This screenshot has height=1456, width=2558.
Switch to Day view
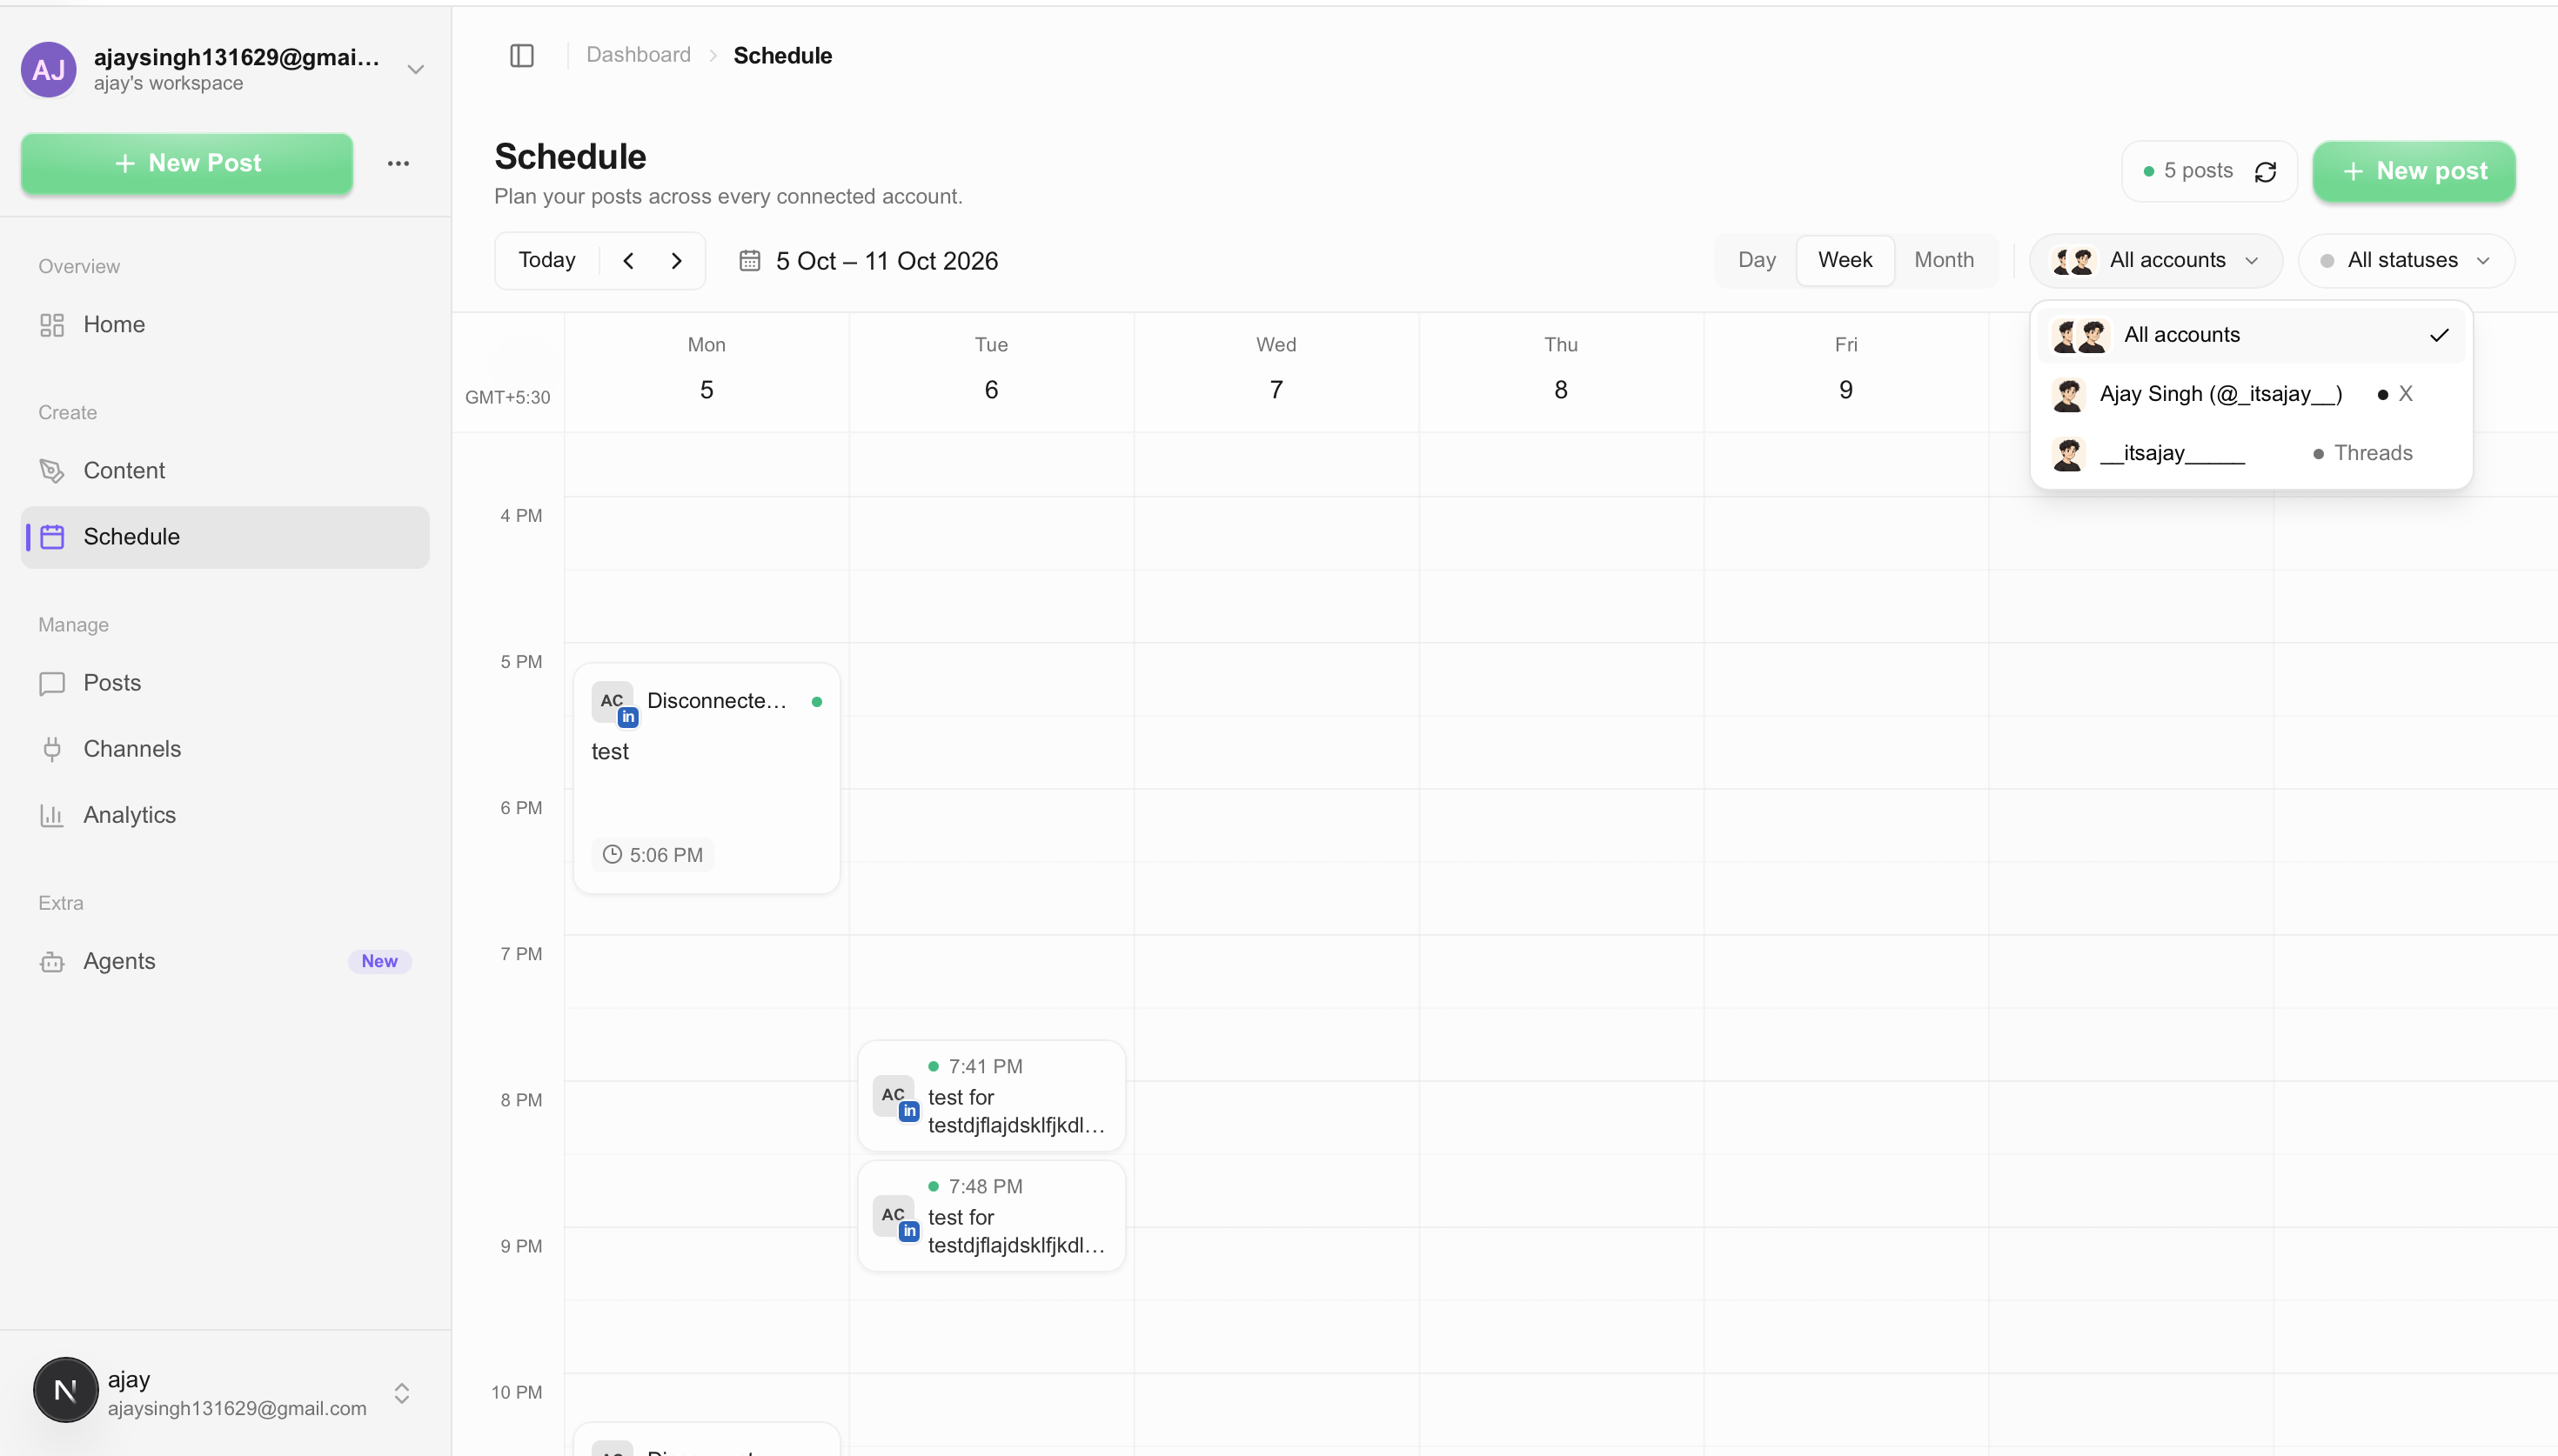click(1757, 261)
